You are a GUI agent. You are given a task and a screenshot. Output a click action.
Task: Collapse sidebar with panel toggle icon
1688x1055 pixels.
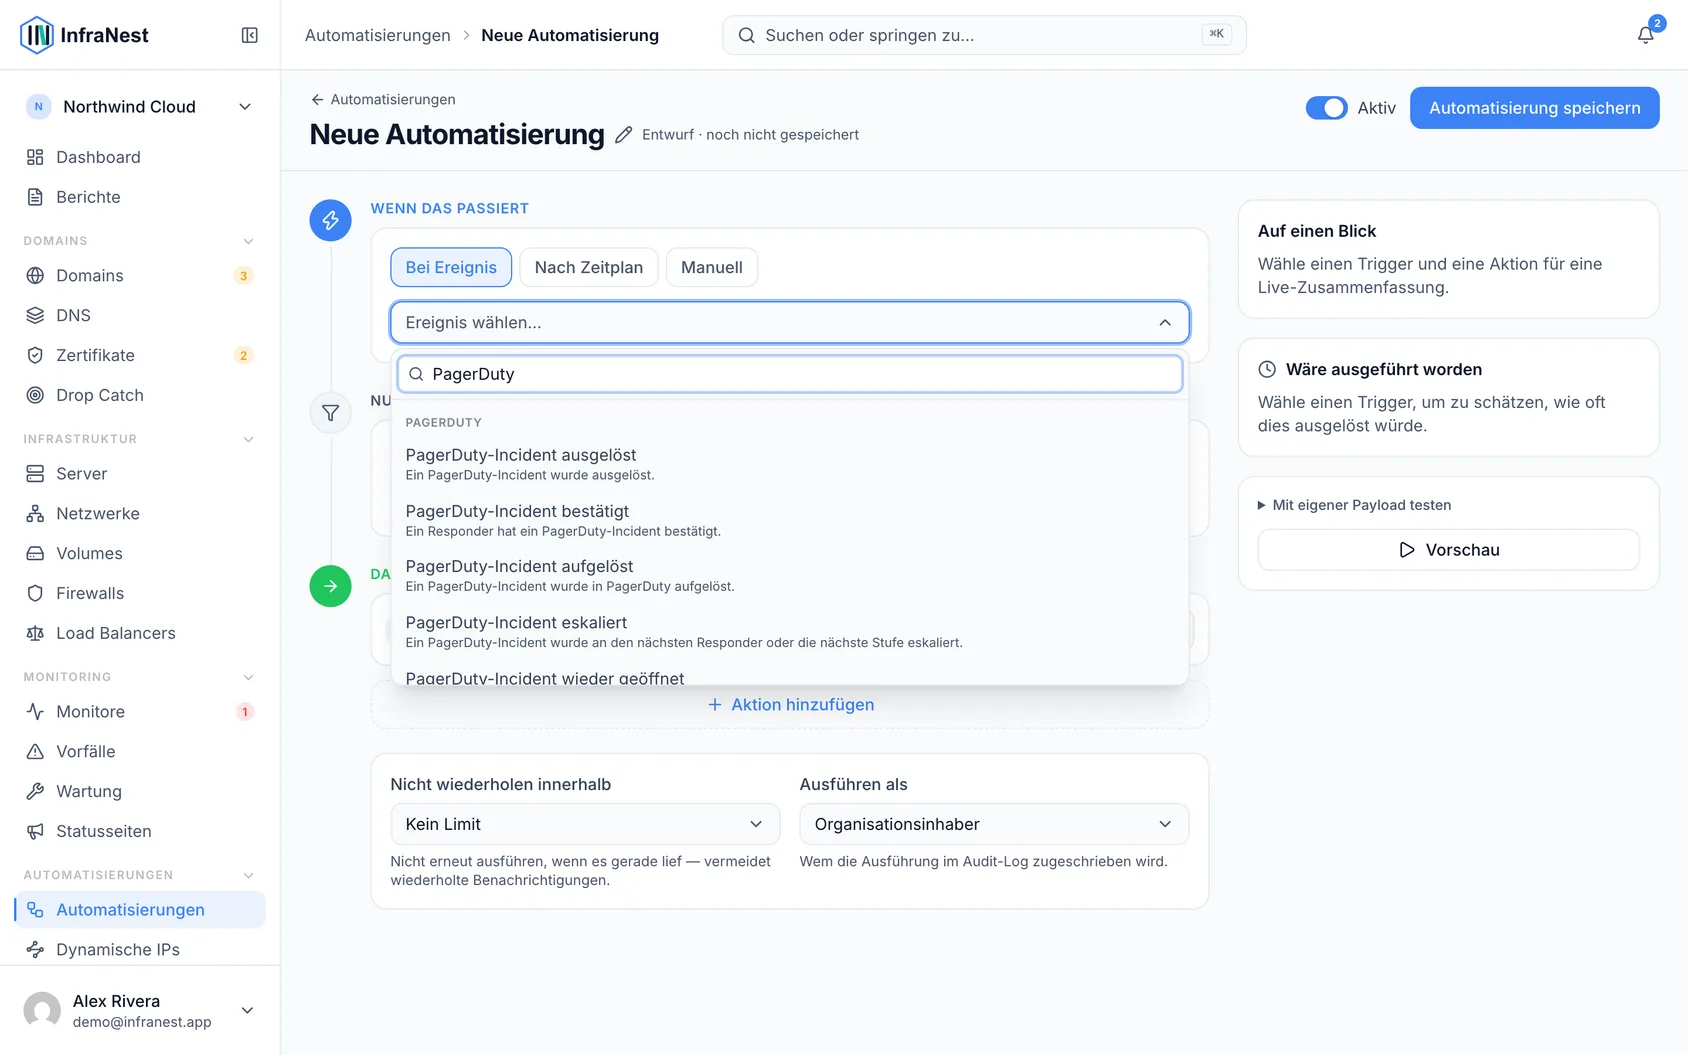[250, 35]
